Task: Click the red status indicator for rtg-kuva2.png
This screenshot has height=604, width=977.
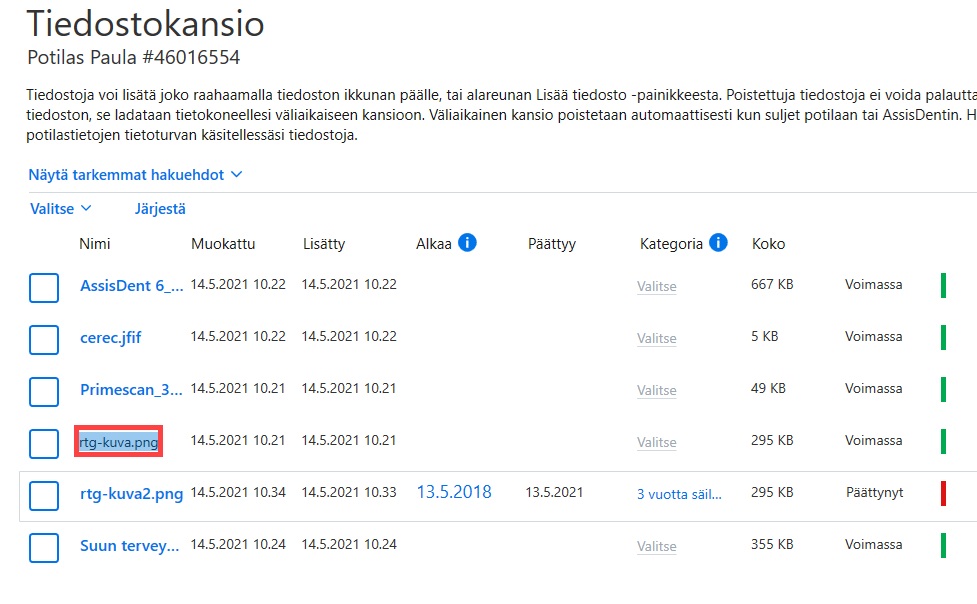Action: coord(943,494)
